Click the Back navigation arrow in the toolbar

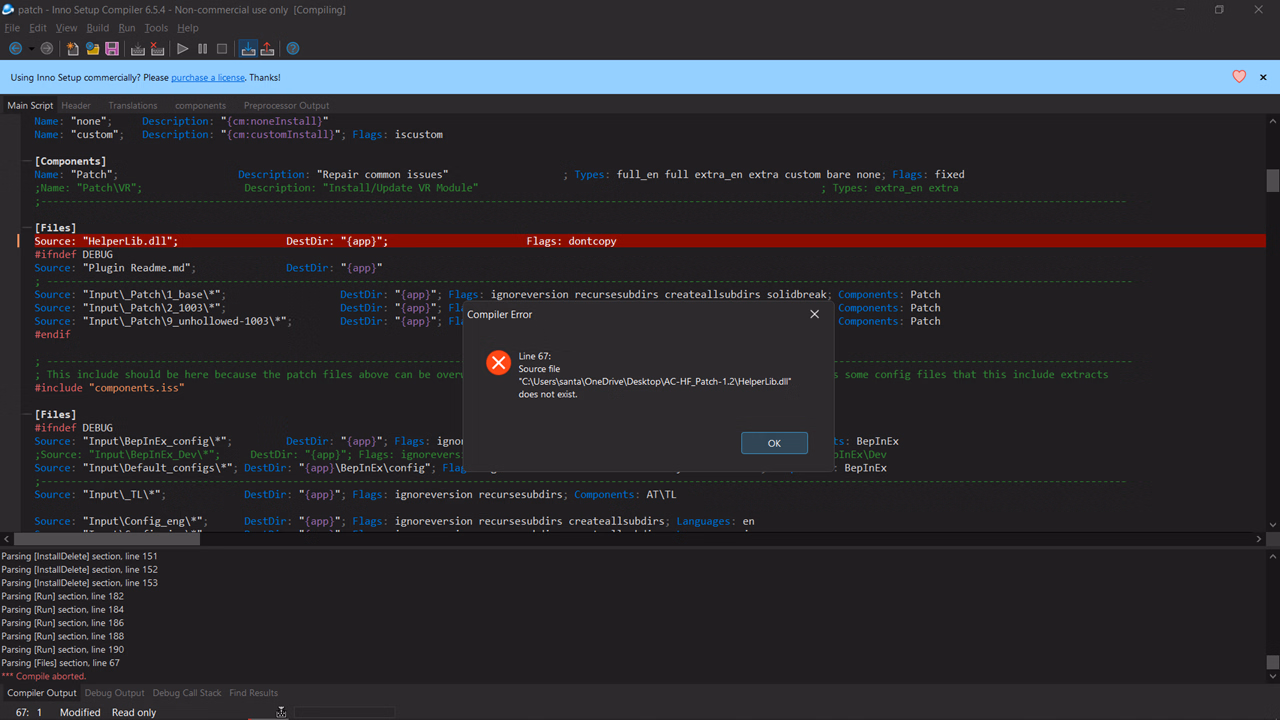15,48
